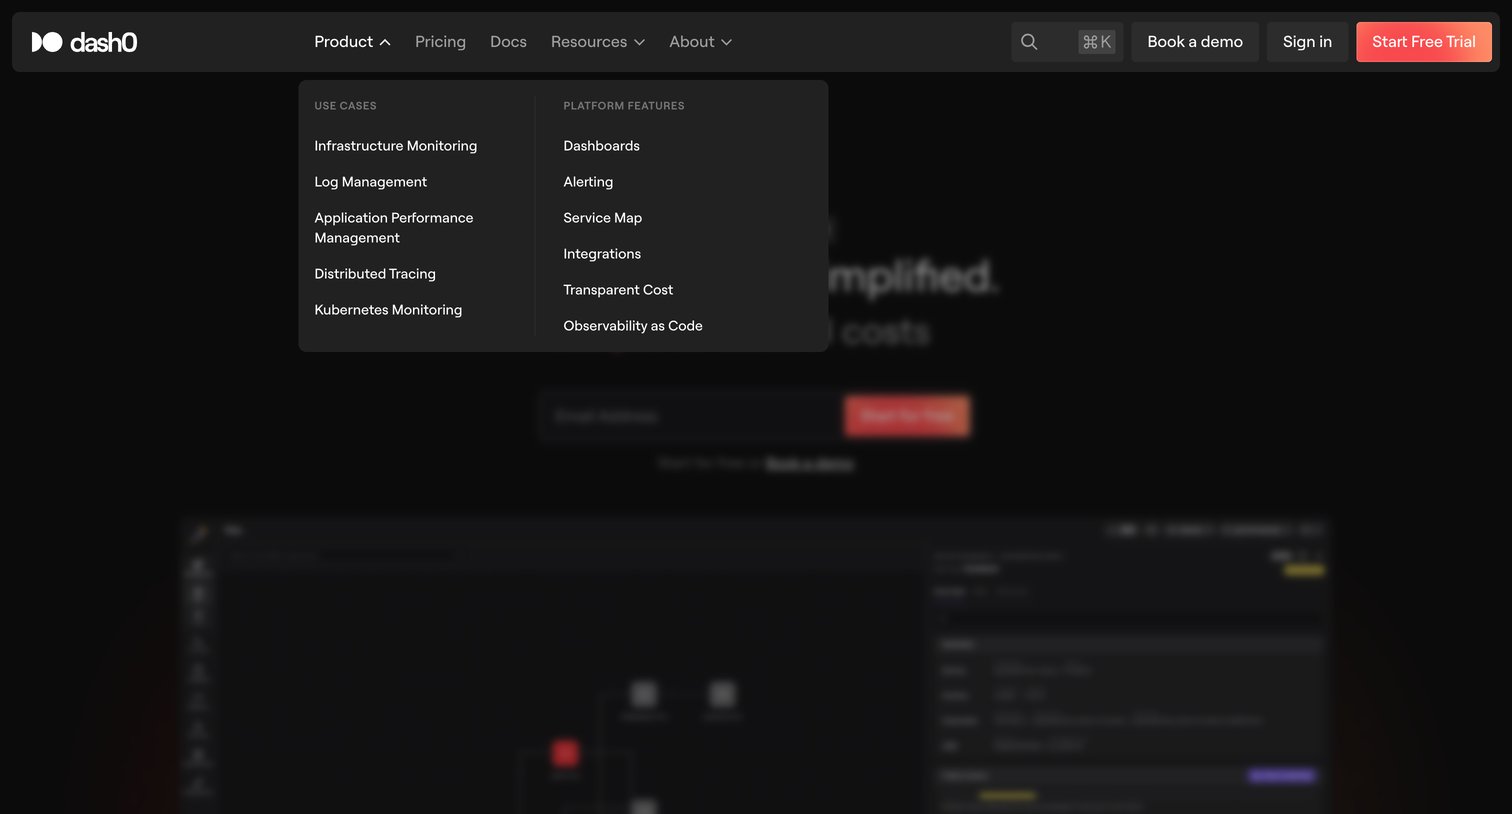Choose Integrations menu item
Image resolution: width=1512 pixels, height=814 pixels.
(602, 254)
